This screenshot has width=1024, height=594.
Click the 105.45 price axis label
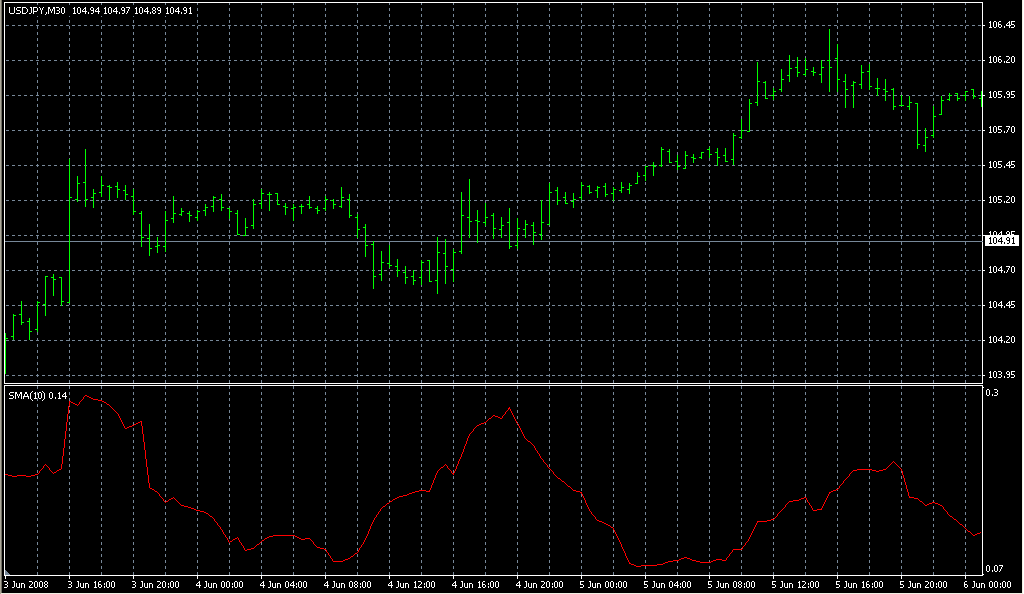(x=1001, y=165)
